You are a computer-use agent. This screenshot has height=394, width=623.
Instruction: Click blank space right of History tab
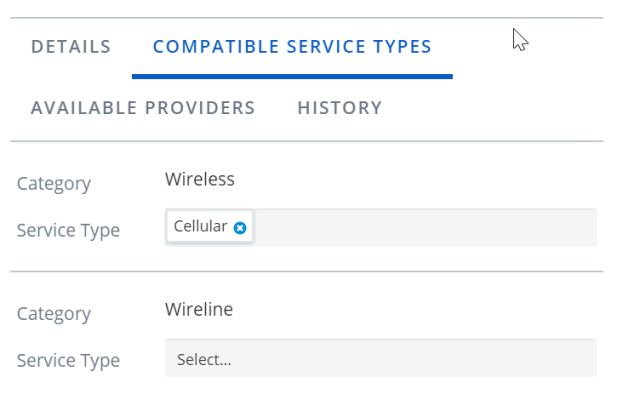click(x=493, y=108)
